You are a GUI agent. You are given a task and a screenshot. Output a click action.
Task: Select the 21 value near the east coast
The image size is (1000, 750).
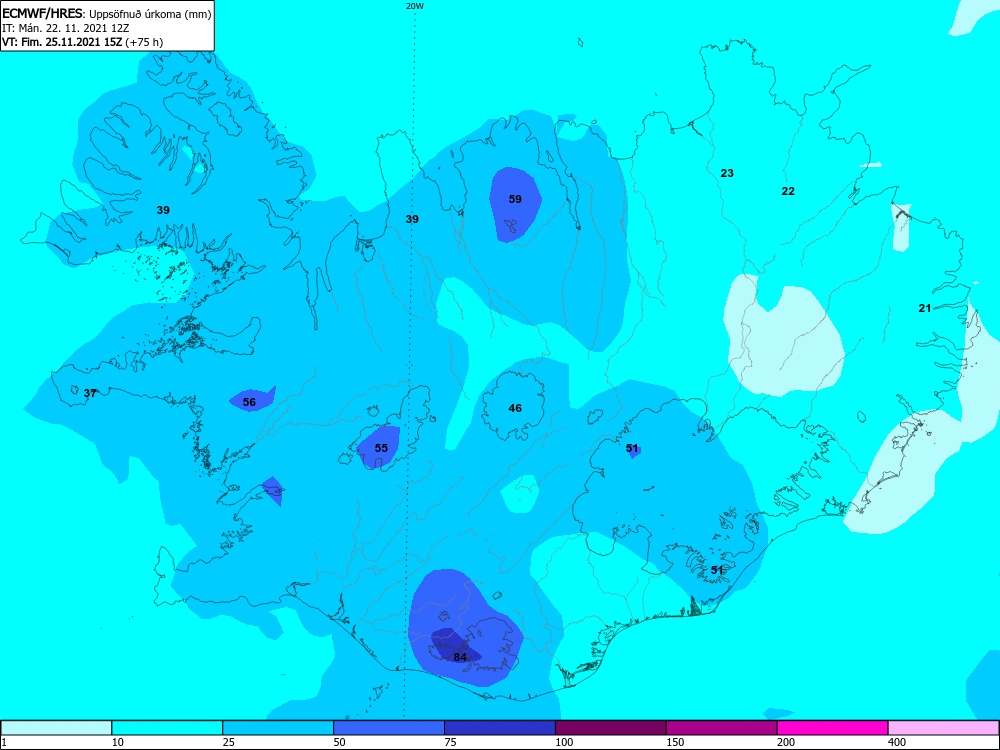tap(925, 308)
